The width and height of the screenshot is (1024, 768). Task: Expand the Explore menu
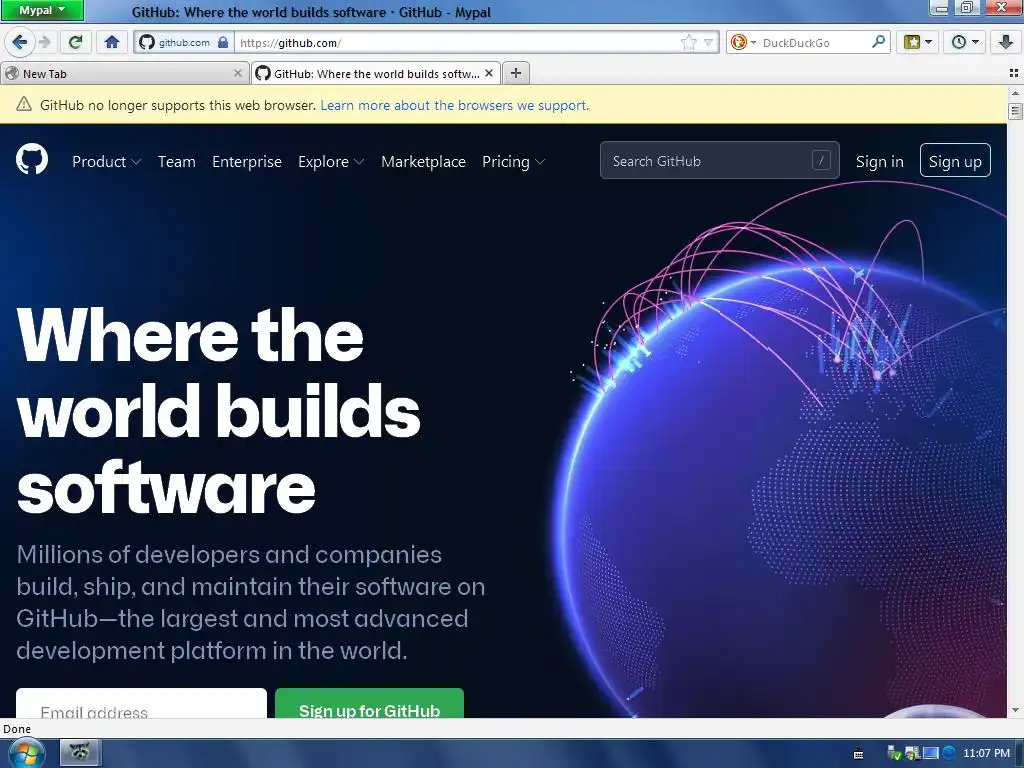click(x=331, y=161)
